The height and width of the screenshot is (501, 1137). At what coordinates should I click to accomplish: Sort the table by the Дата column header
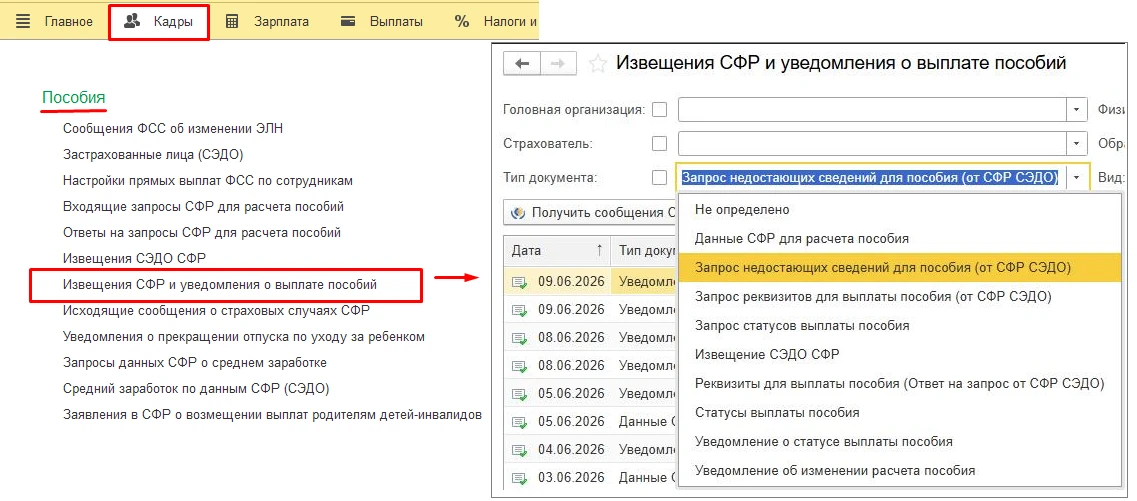(x=557, y=251)
